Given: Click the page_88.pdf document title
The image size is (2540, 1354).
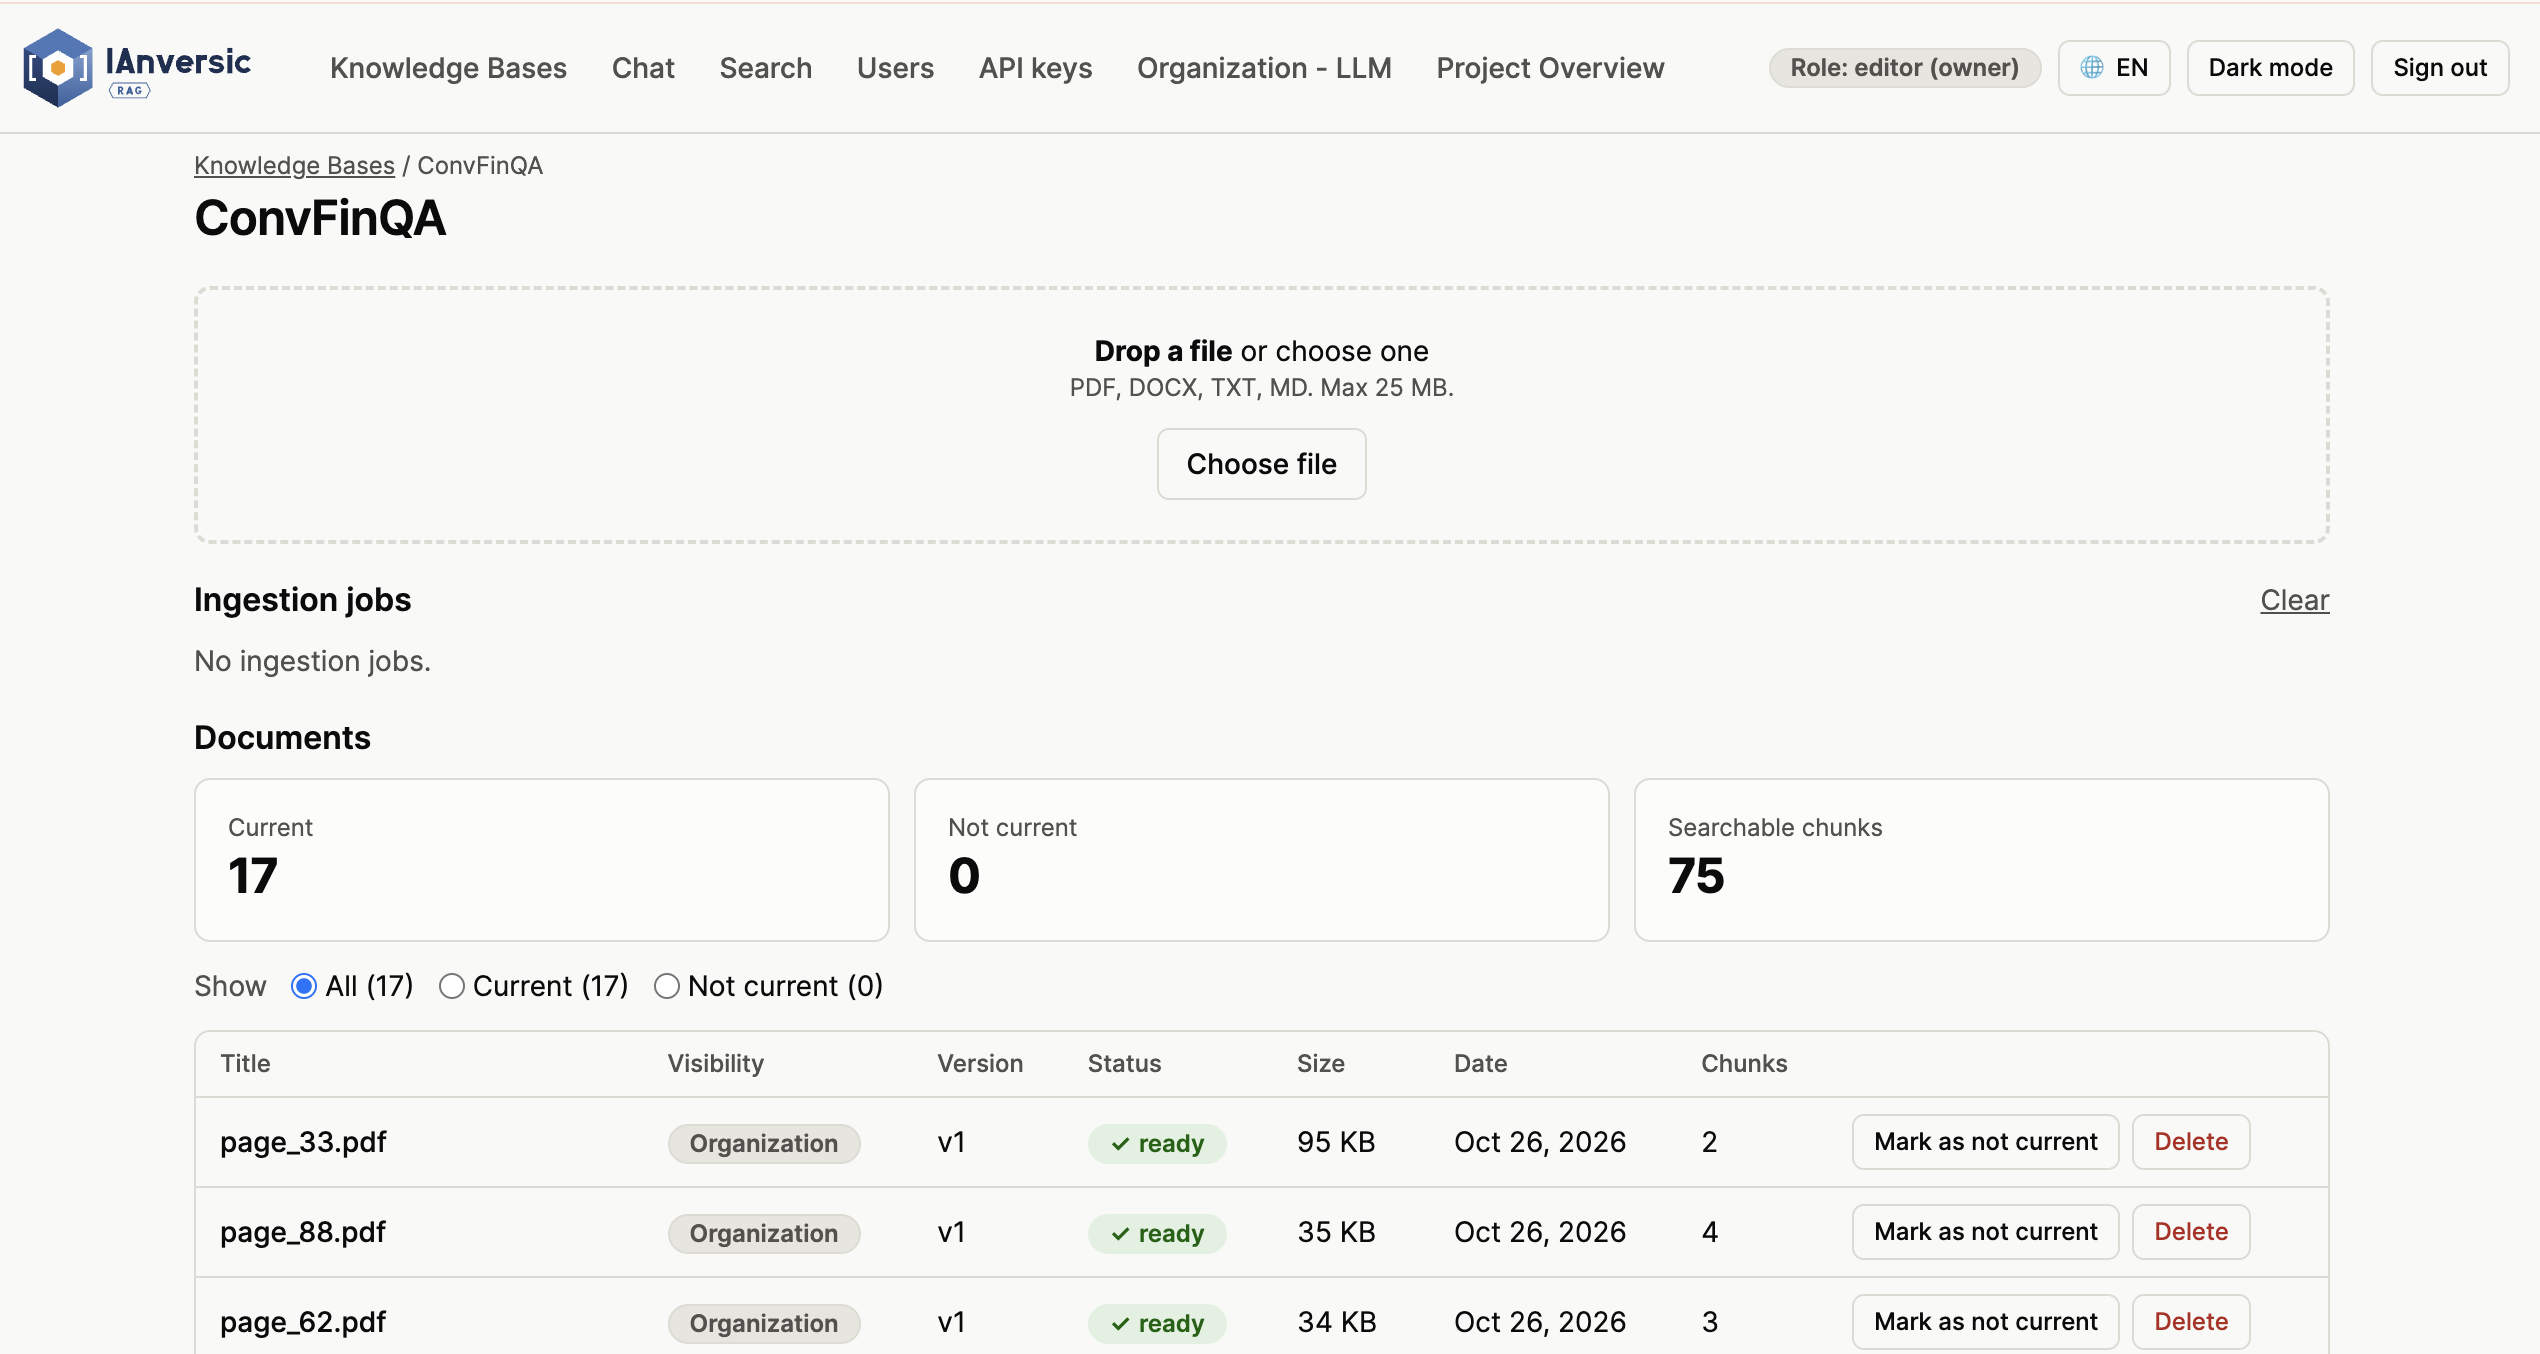Looking at the screenshot, I should 303,1232.
